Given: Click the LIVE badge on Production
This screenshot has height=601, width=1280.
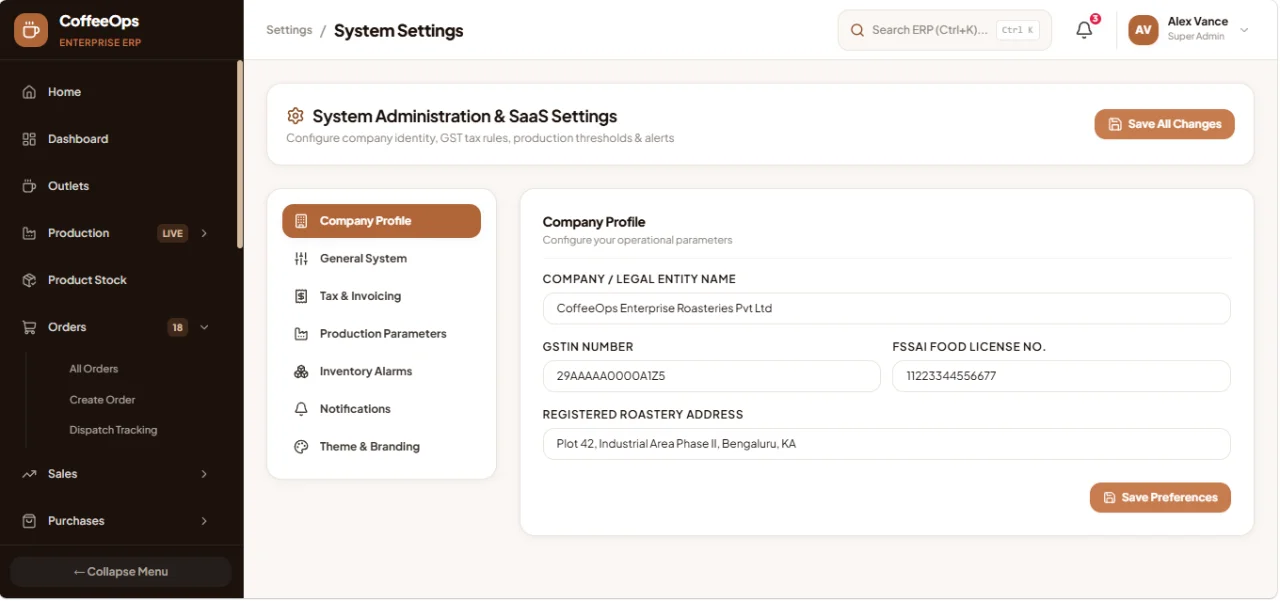Looking at the screenshot, I should pos(173,233).
